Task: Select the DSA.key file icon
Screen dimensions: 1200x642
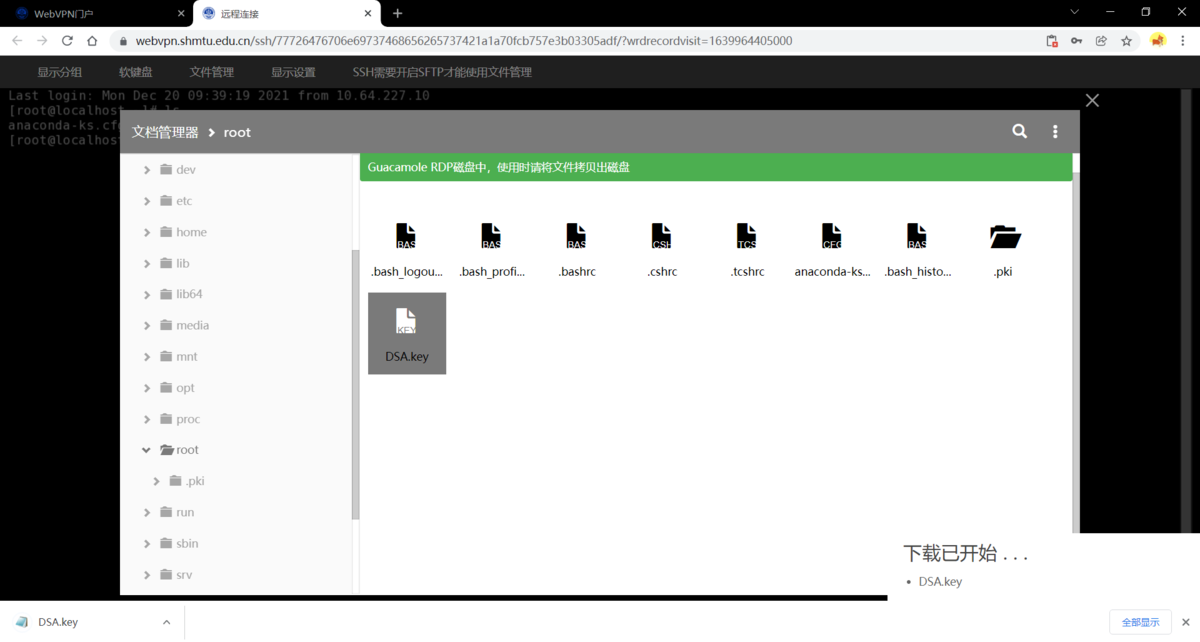Action: click(406, 322)
